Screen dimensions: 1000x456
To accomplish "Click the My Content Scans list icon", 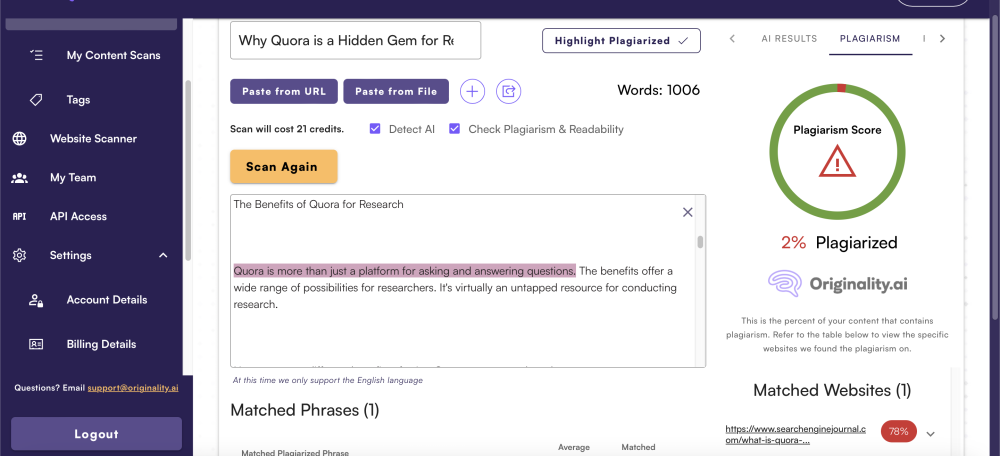I will [36, 55].
